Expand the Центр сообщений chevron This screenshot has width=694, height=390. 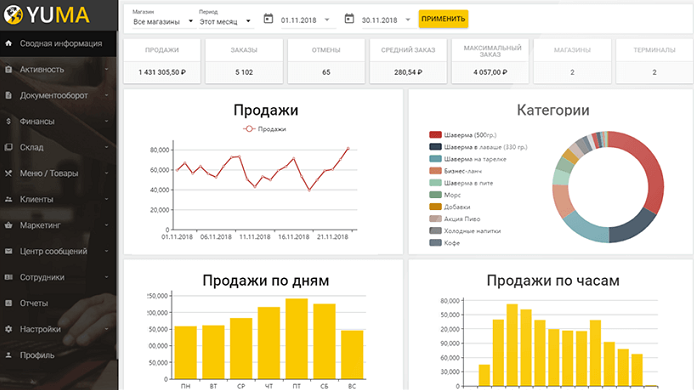coord(107,251)
